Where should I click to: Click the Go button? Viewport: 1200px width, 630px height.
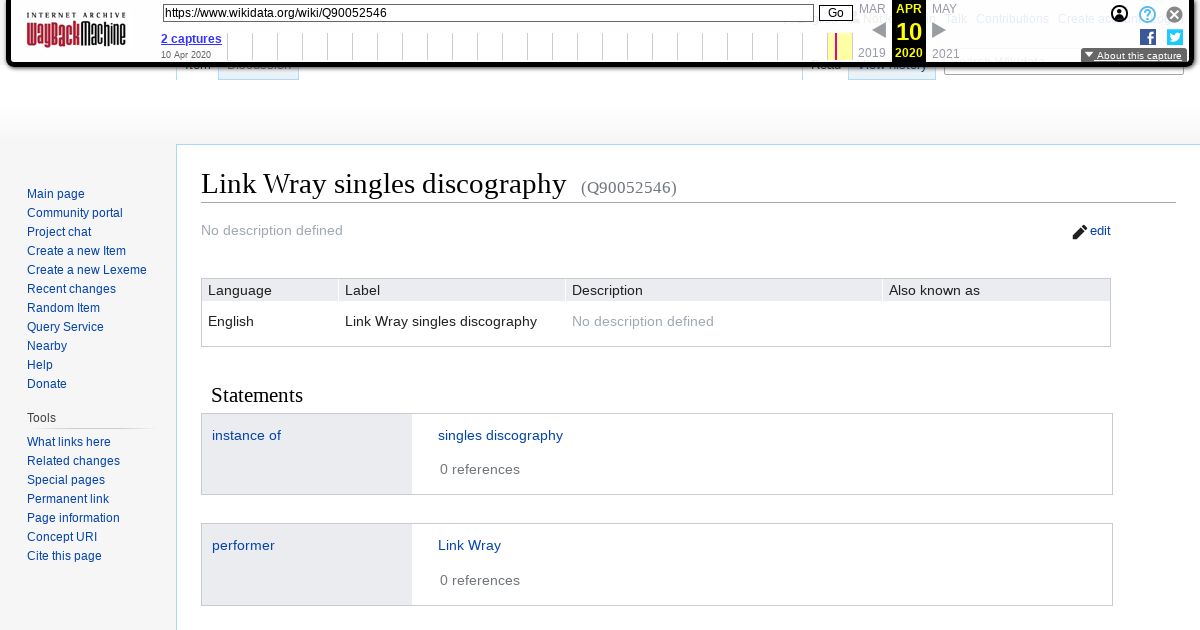[836, 13]
